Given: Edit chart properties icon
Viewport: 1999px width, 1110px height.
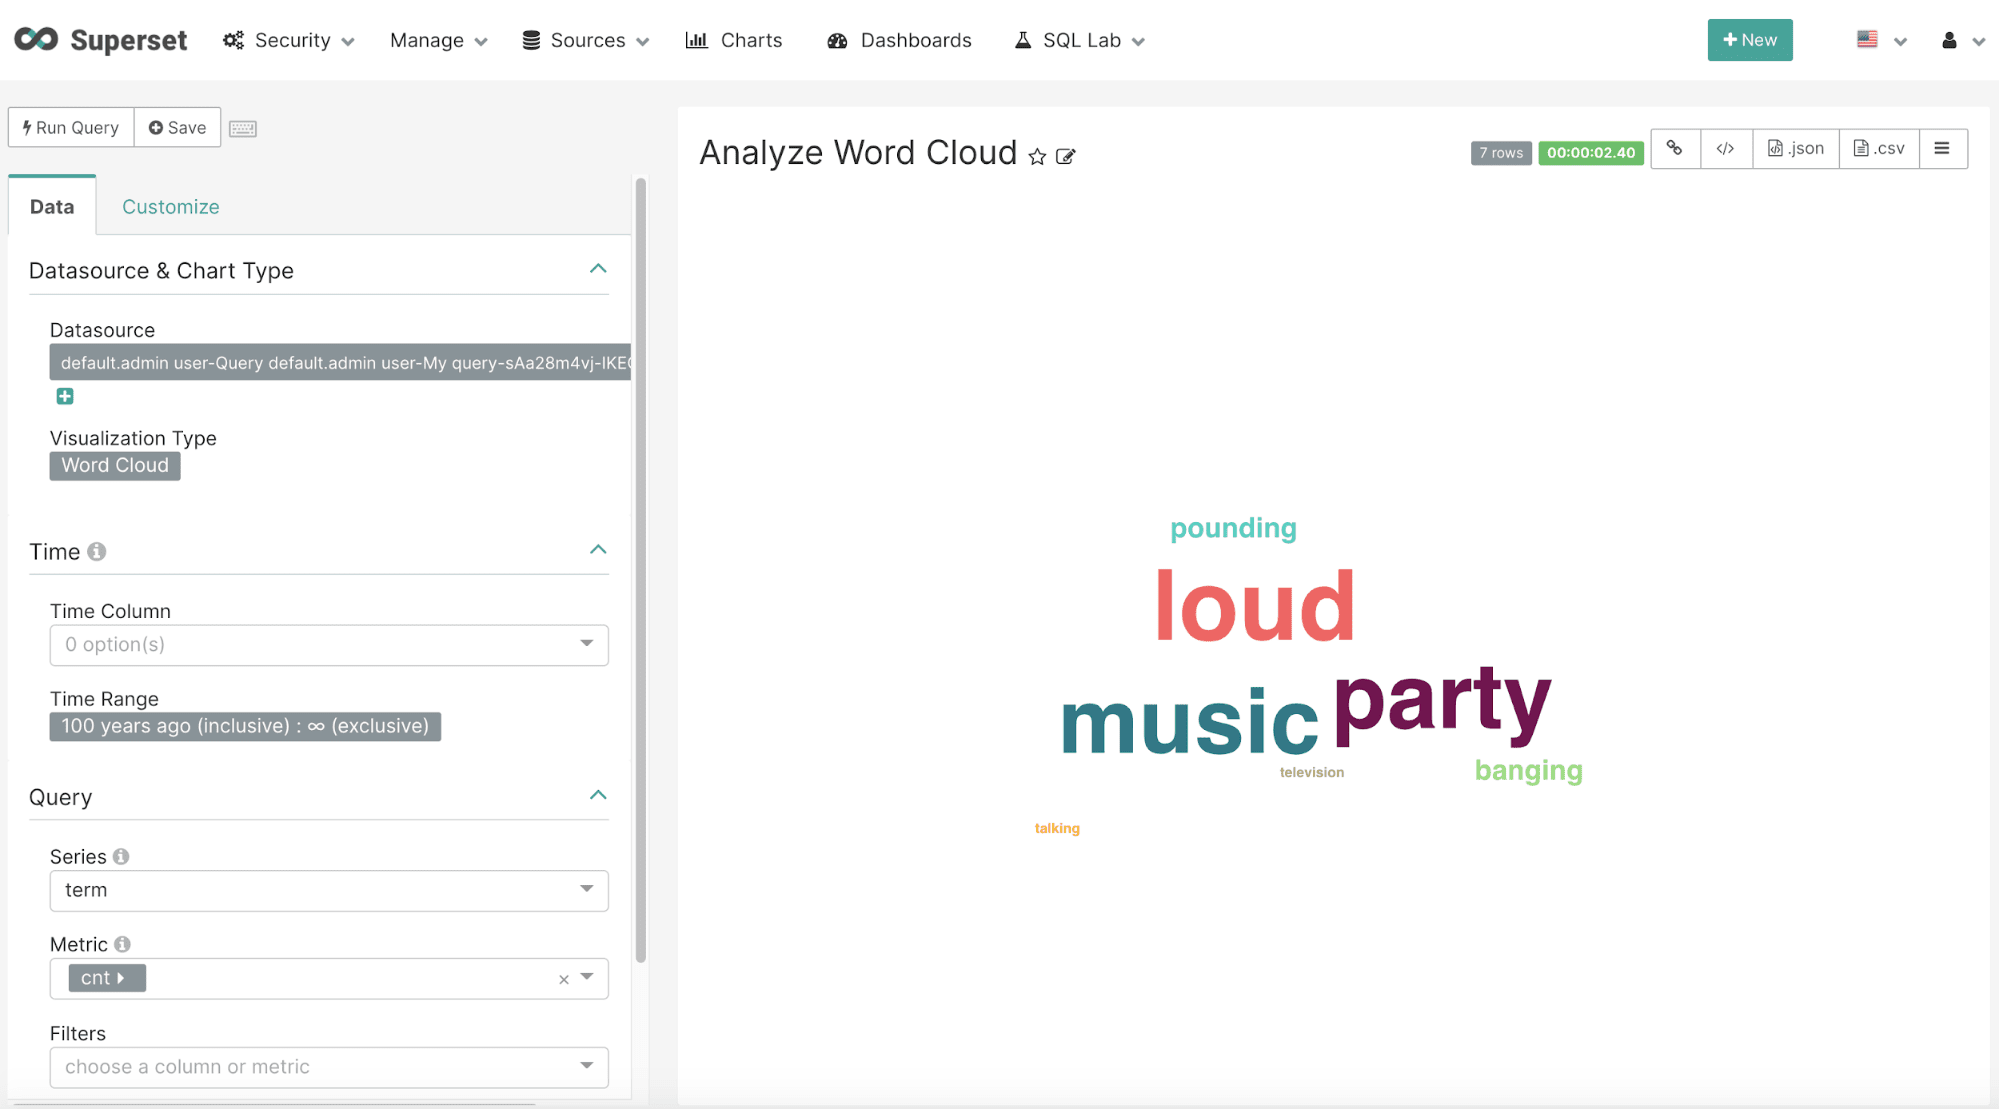Looking at the screenshot, I should click(x=1066, y=157).
